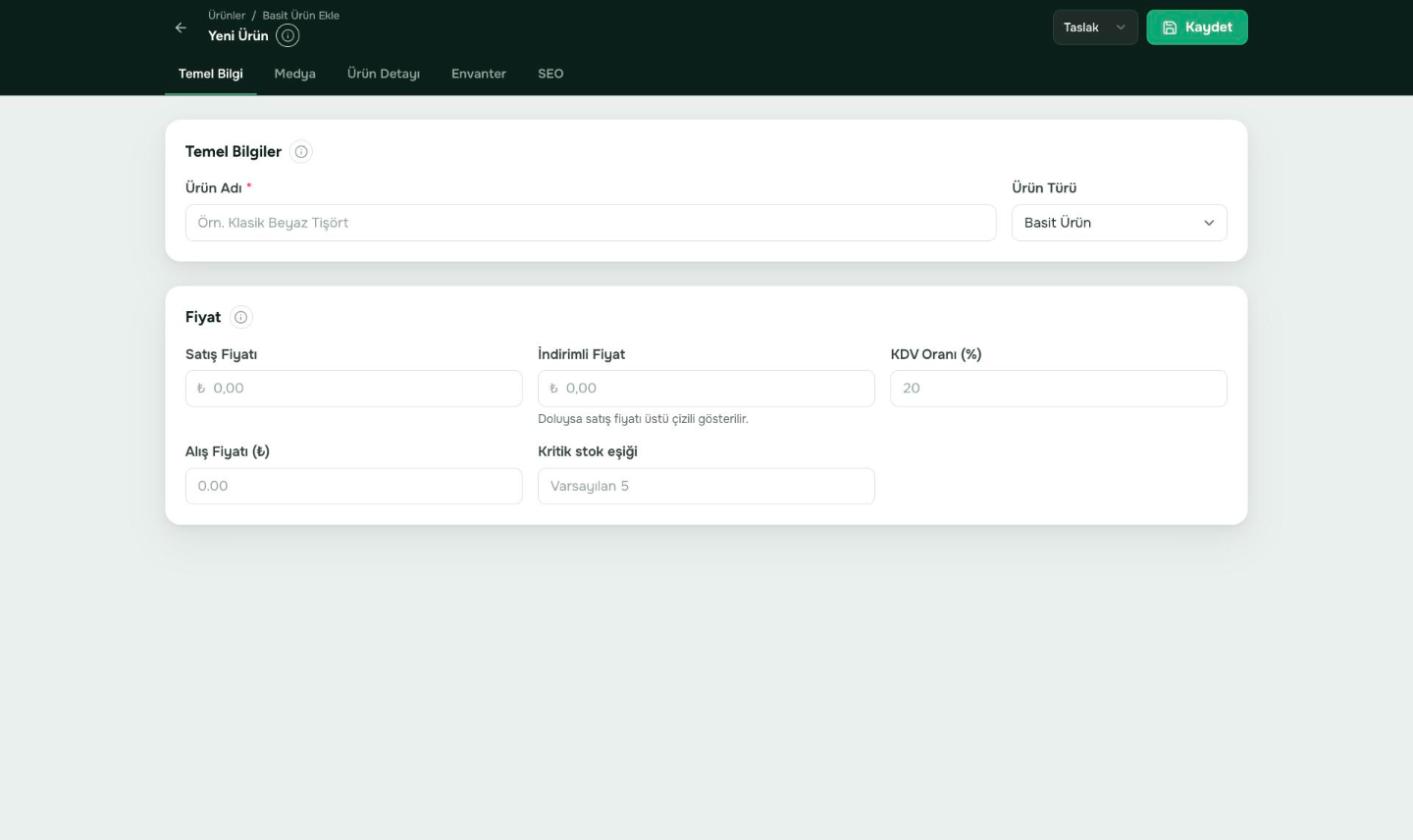Click the Ürünler breadcrumb link

pos(226,15)
